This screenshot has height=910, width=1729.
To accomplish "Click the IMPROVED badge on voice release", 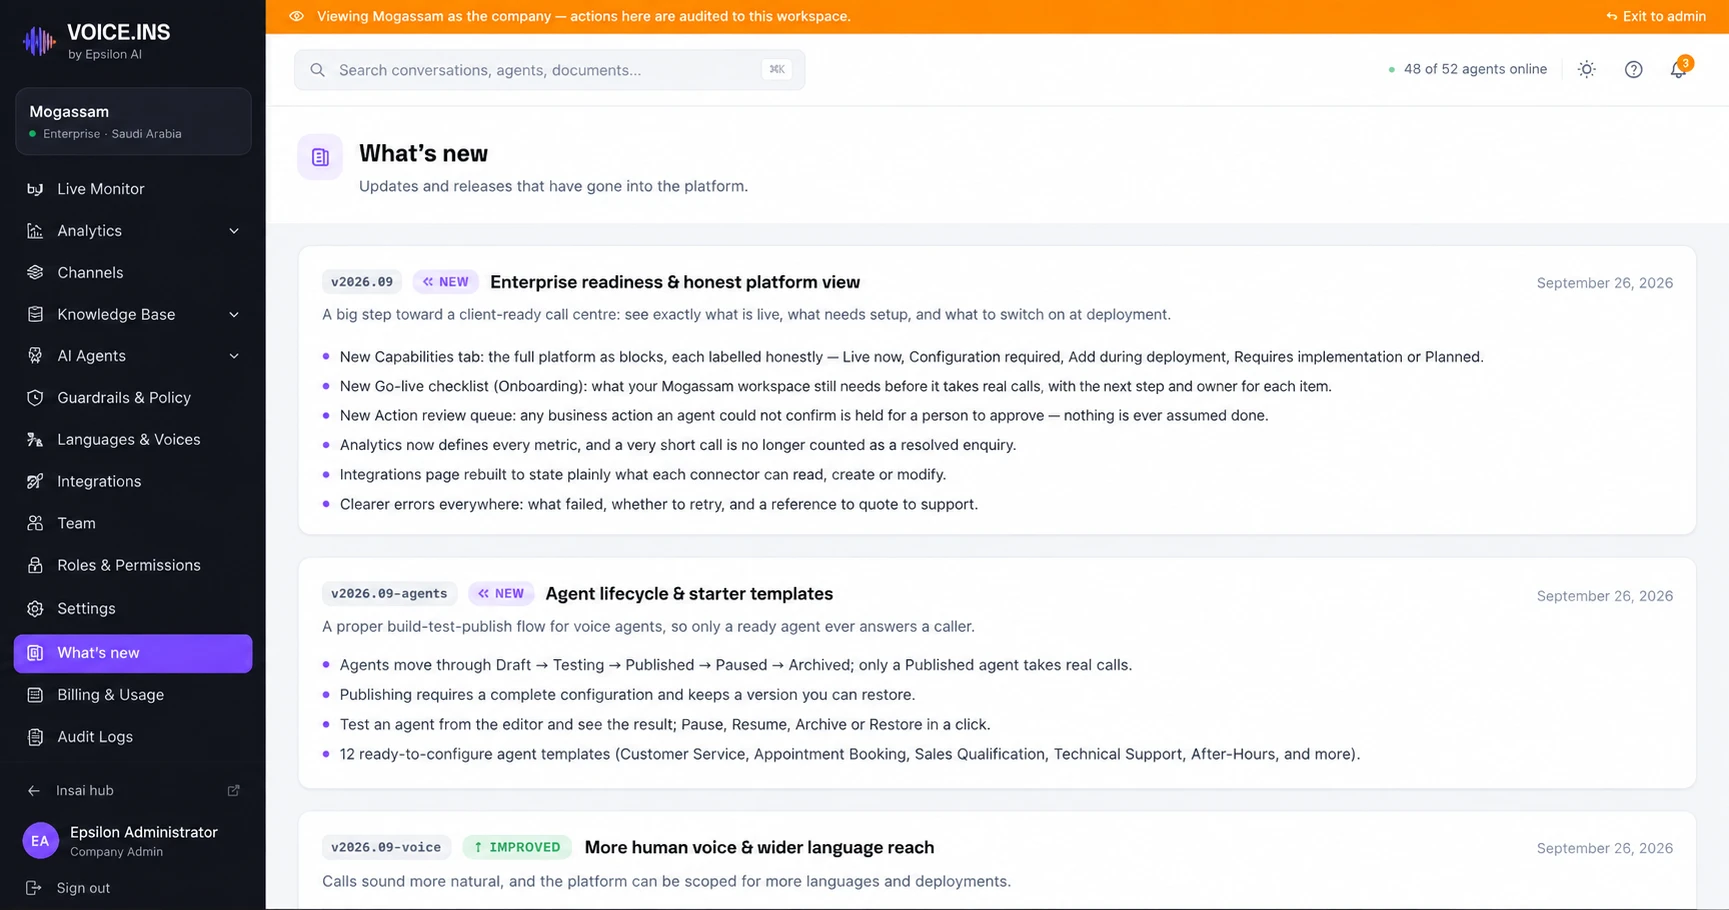I will point(517,847).
